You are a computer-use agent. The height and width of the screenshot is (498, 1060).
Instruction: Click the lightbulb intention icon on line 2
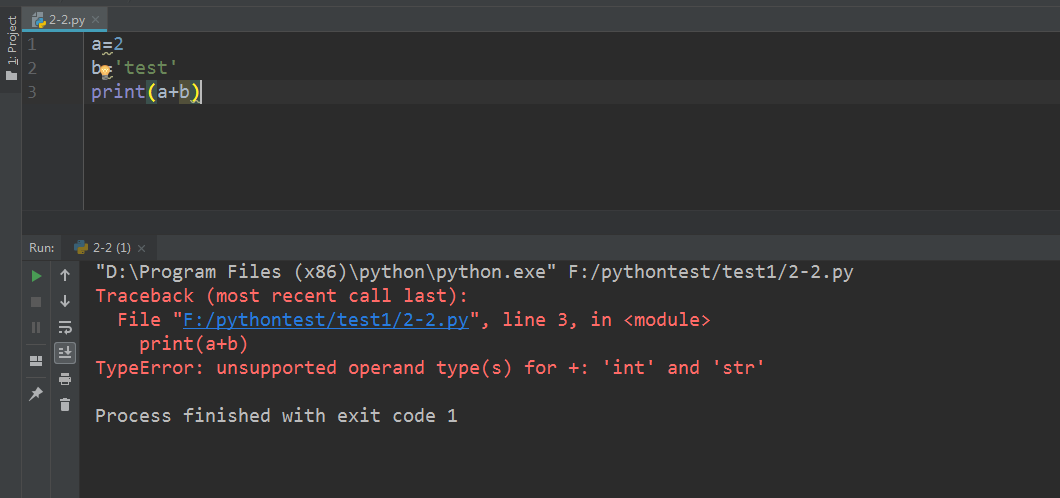point(105,70)
